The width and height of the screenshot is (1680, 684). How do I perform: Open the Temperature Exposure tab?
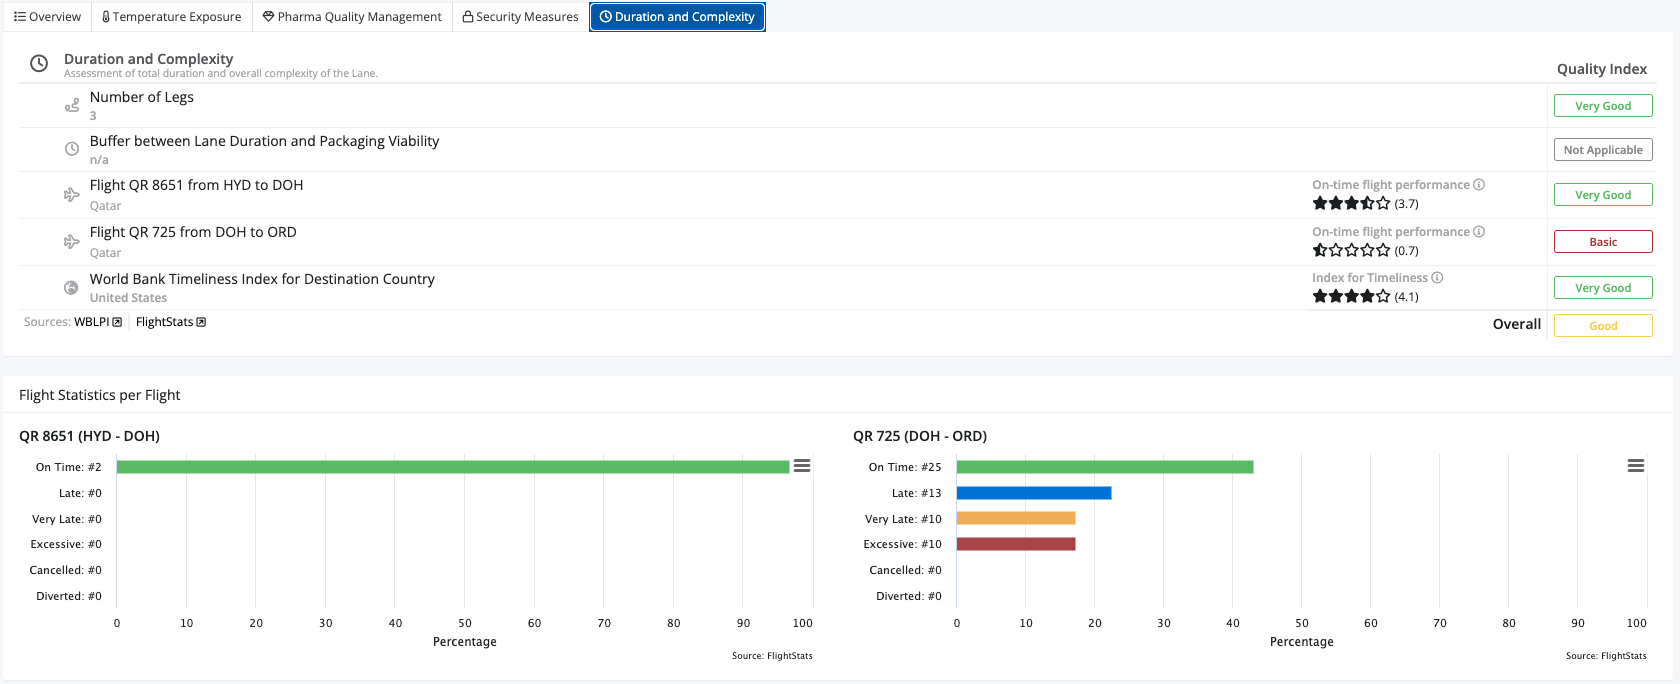tap(171, 17)
